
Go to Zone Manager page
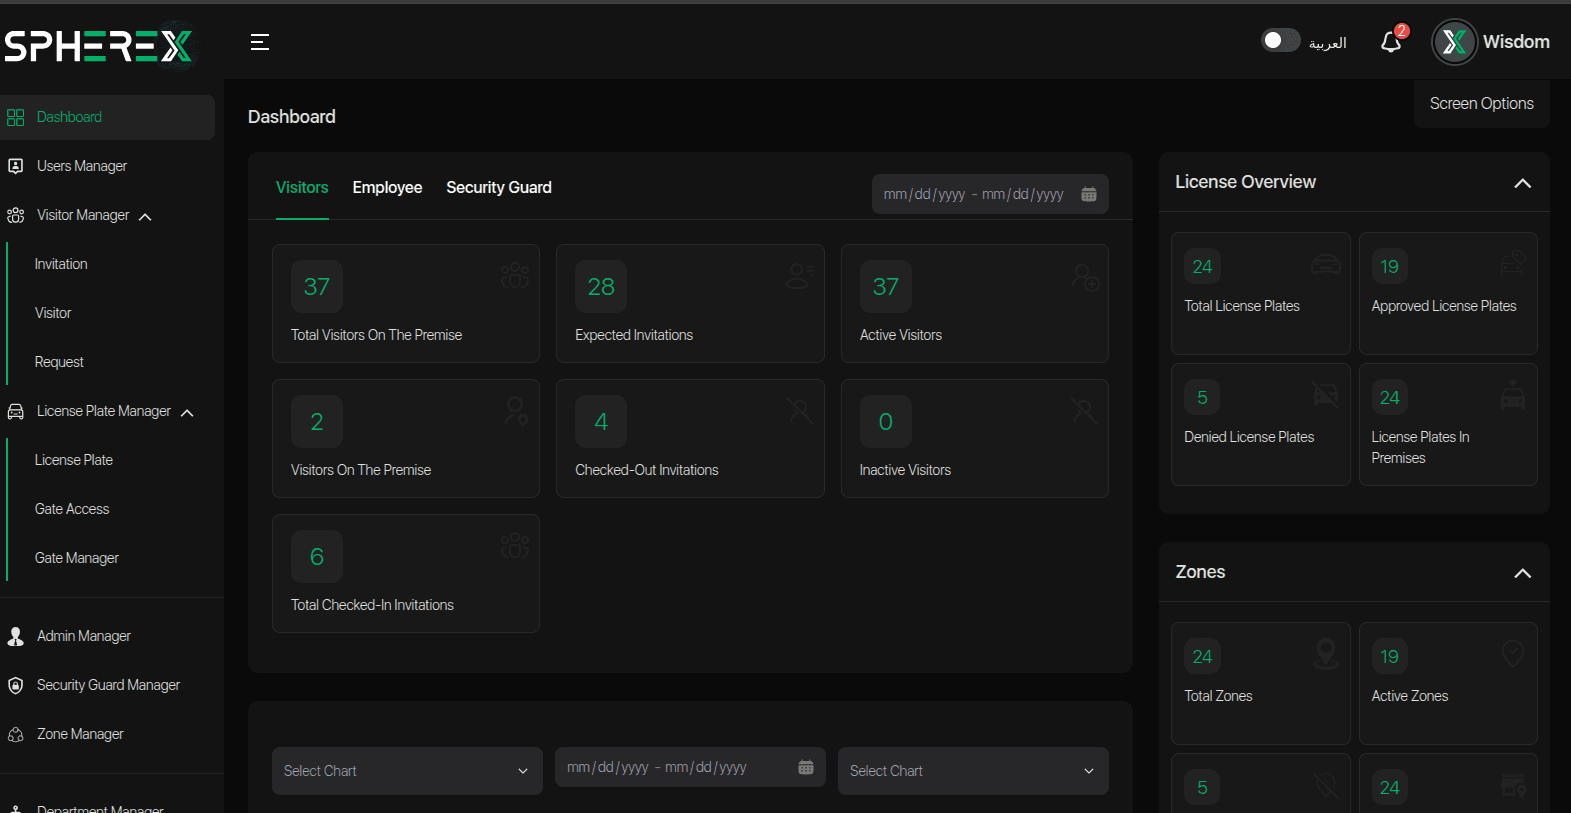pos(80,734)
